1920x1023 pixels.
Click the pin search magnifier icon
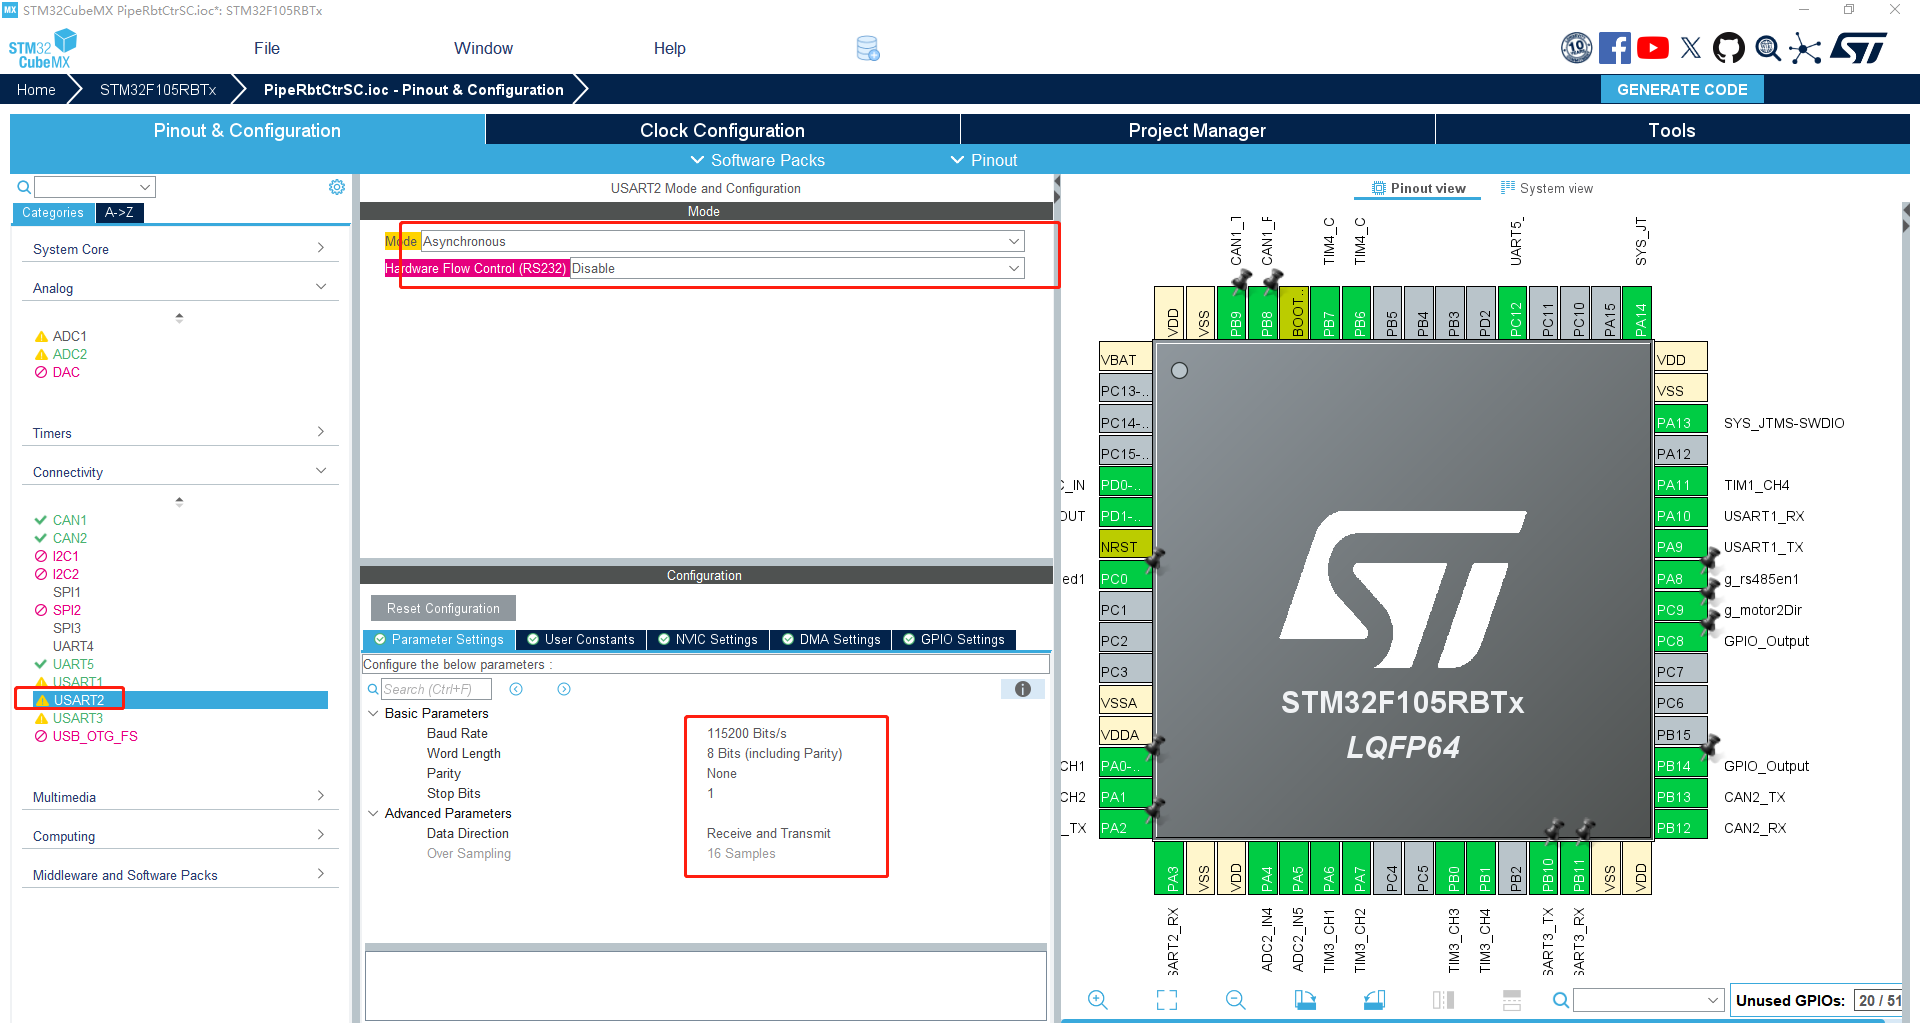pos(1561,1000)
